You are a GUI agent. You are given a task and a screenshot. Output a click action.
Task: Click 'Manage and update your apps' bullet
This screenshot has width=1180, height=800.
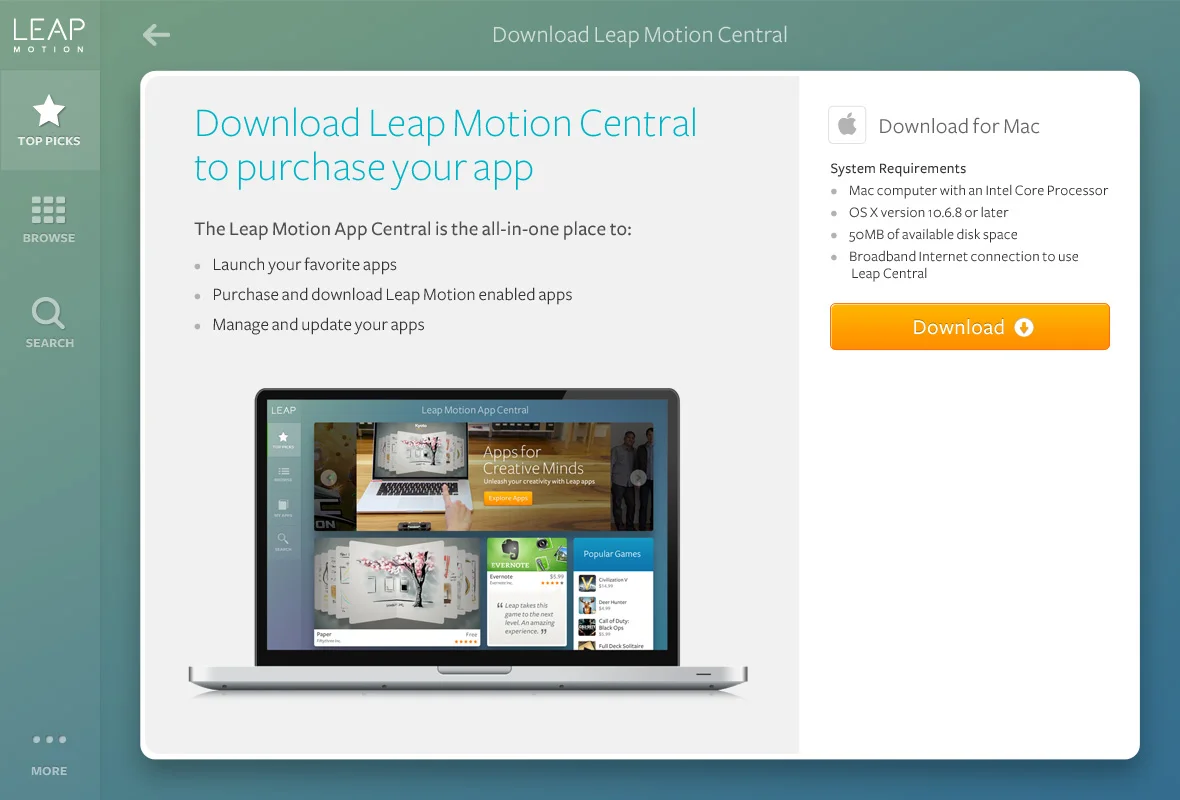point(318,325)
